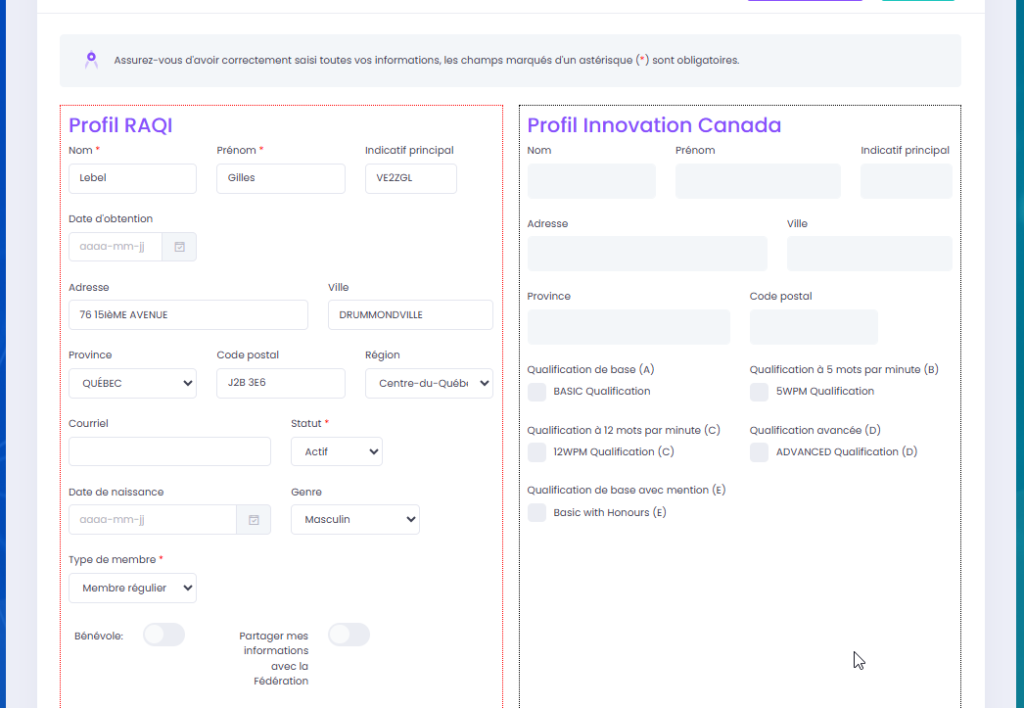This screenshot has height=708, width=1024.
Task: Click the info icon in the notice banner
Action: pos(91,60)
